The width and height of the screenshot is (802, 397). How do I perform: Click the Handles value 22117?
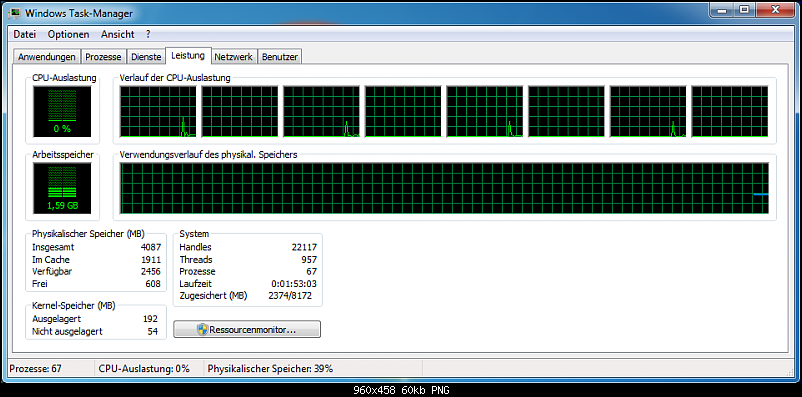tap(304, 247)
